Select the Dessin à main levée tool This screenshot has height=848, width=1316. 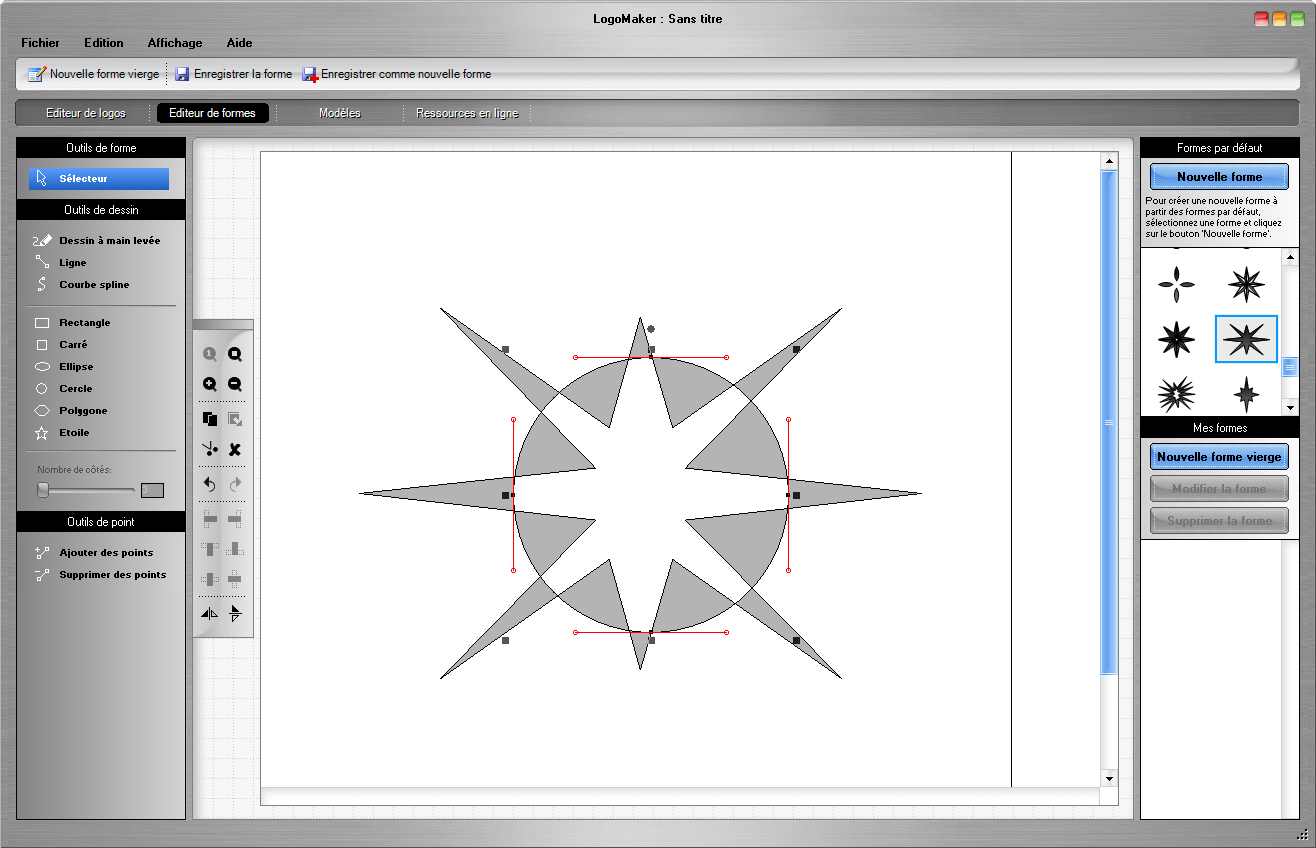[x=108, y=240]
